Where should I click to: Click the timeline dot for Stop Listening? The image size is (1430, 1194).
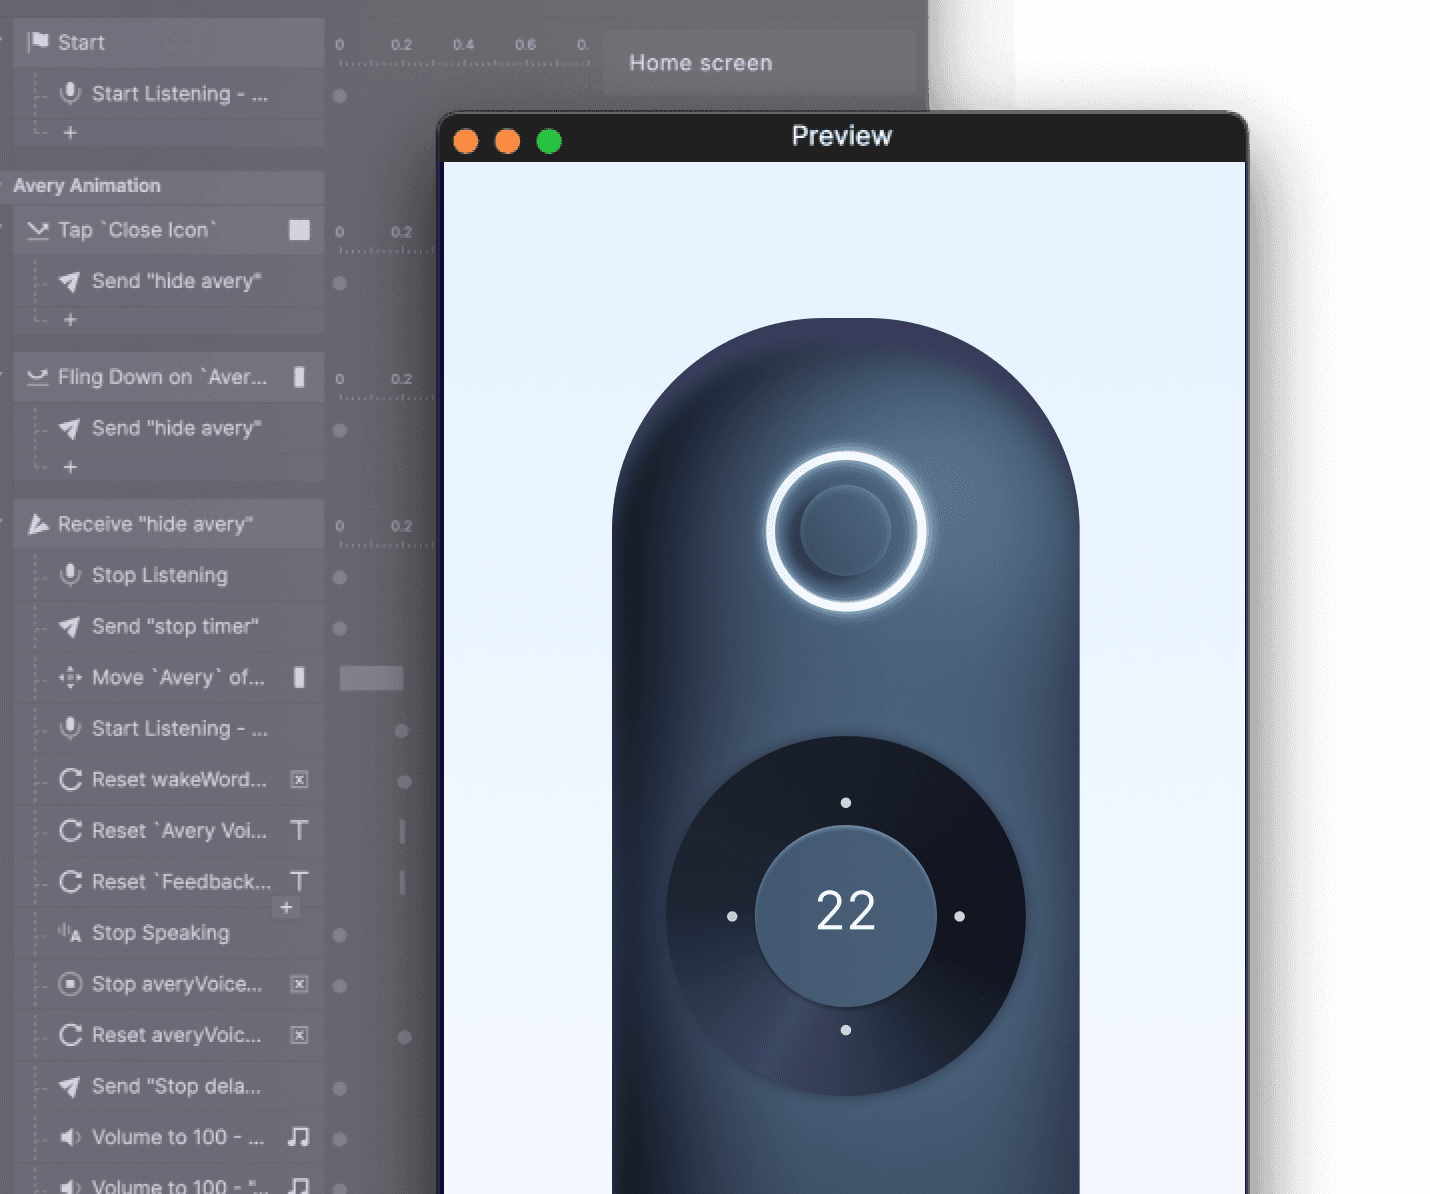point(340,577)
